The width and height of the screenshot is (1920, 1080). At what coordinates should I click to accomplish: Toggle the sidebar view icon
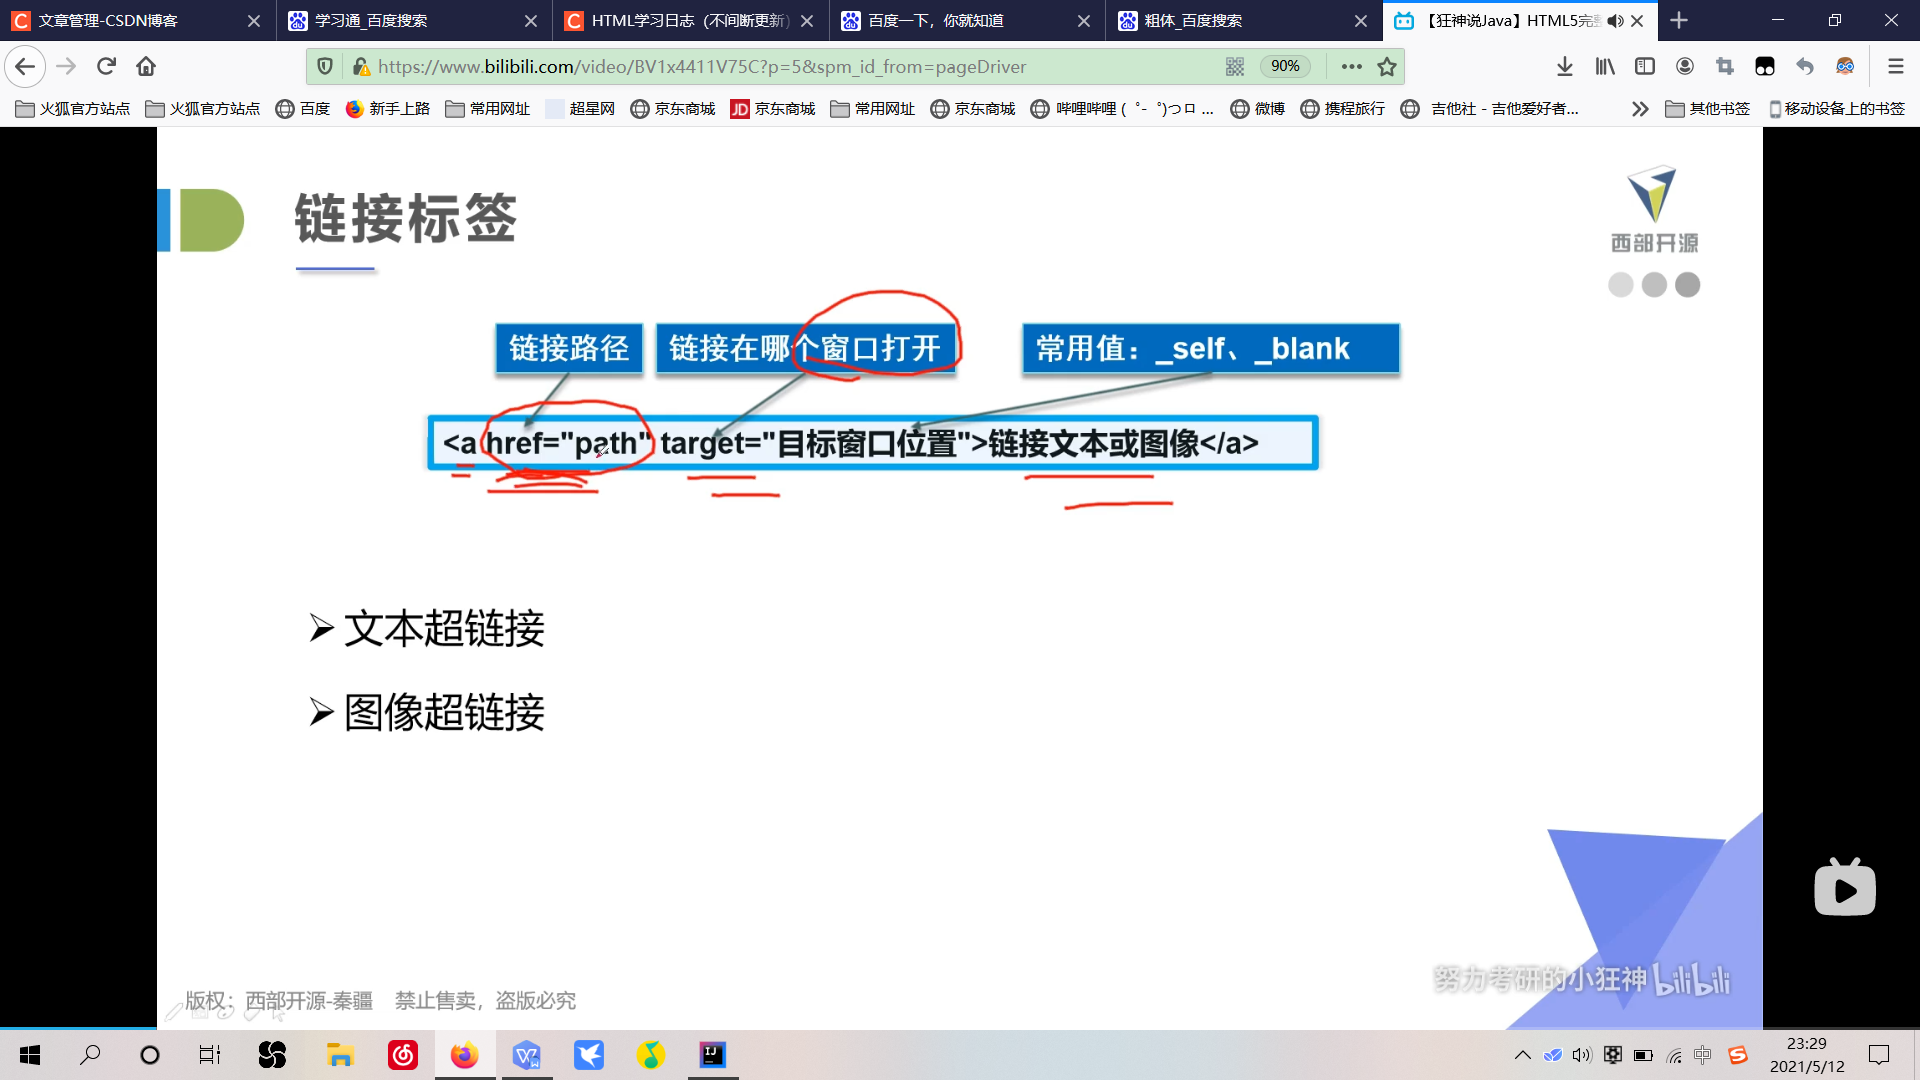1644,66
